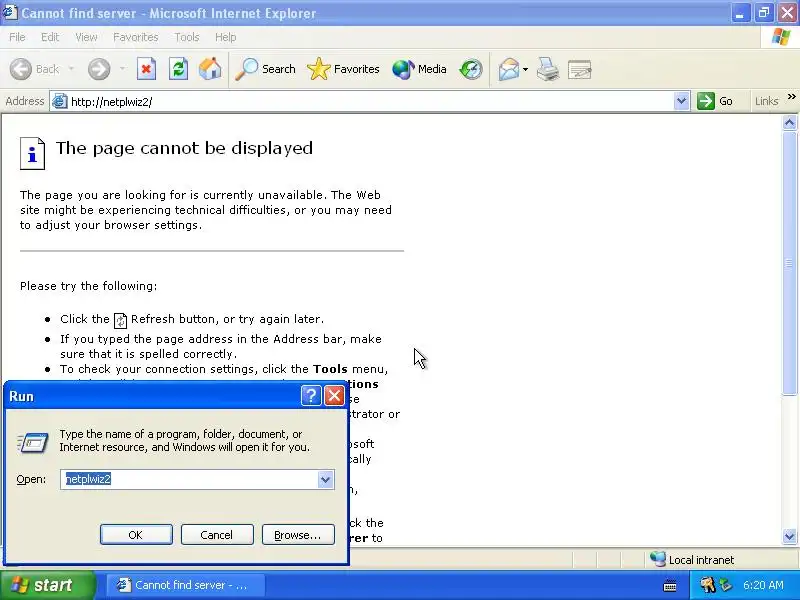Open the Tools menu
800x600 pixels.
tap(187, 37)
